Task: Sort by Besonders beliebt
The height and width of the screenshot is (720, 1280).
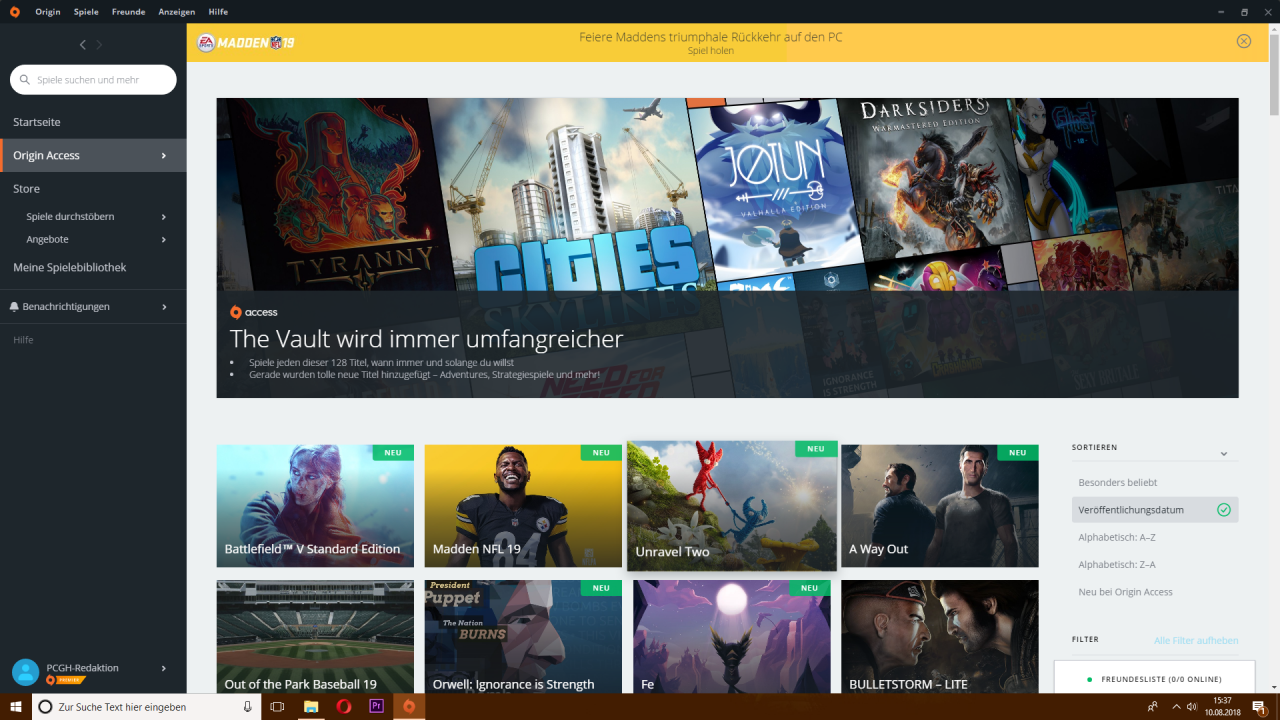Action: click(x=1117, y=483)
